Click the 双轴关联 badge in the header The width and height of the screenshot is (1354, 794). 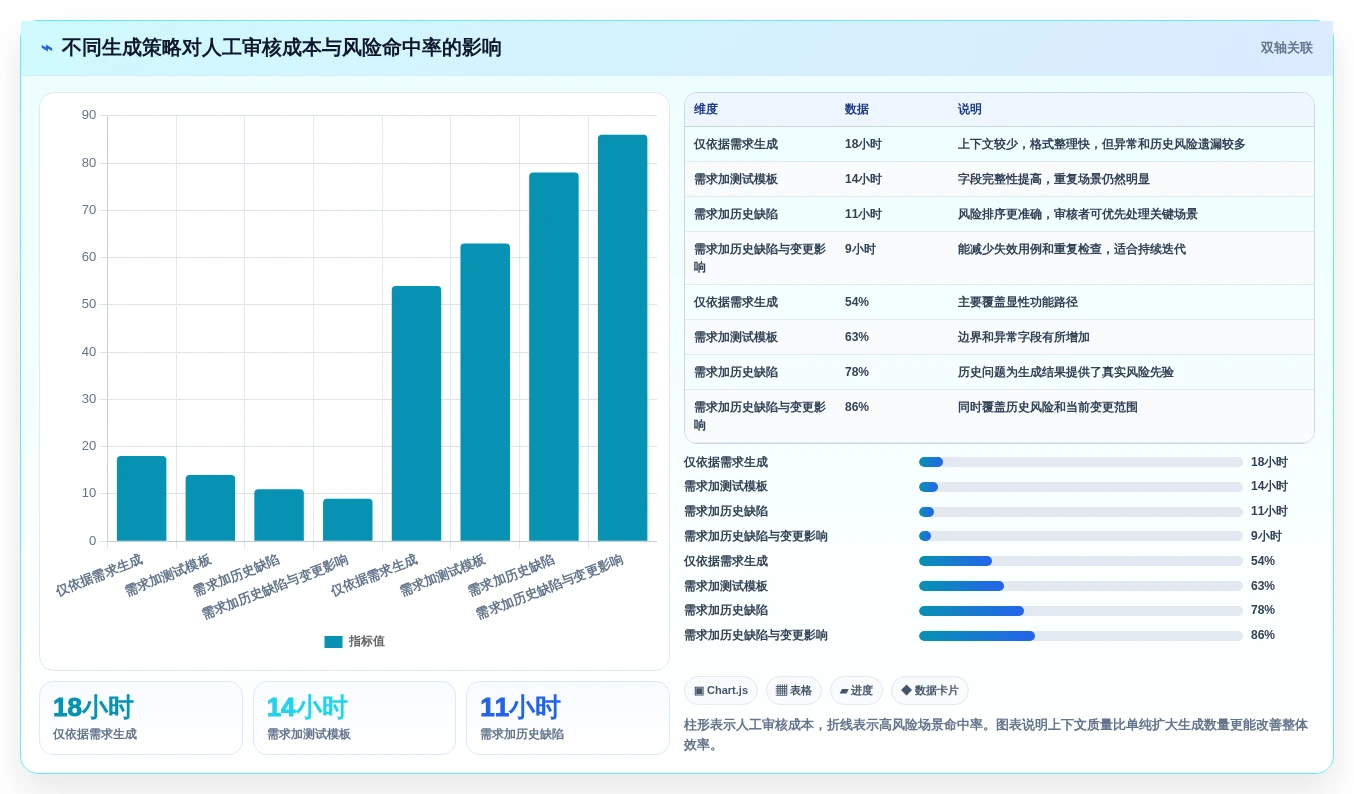click(1286, 48)
